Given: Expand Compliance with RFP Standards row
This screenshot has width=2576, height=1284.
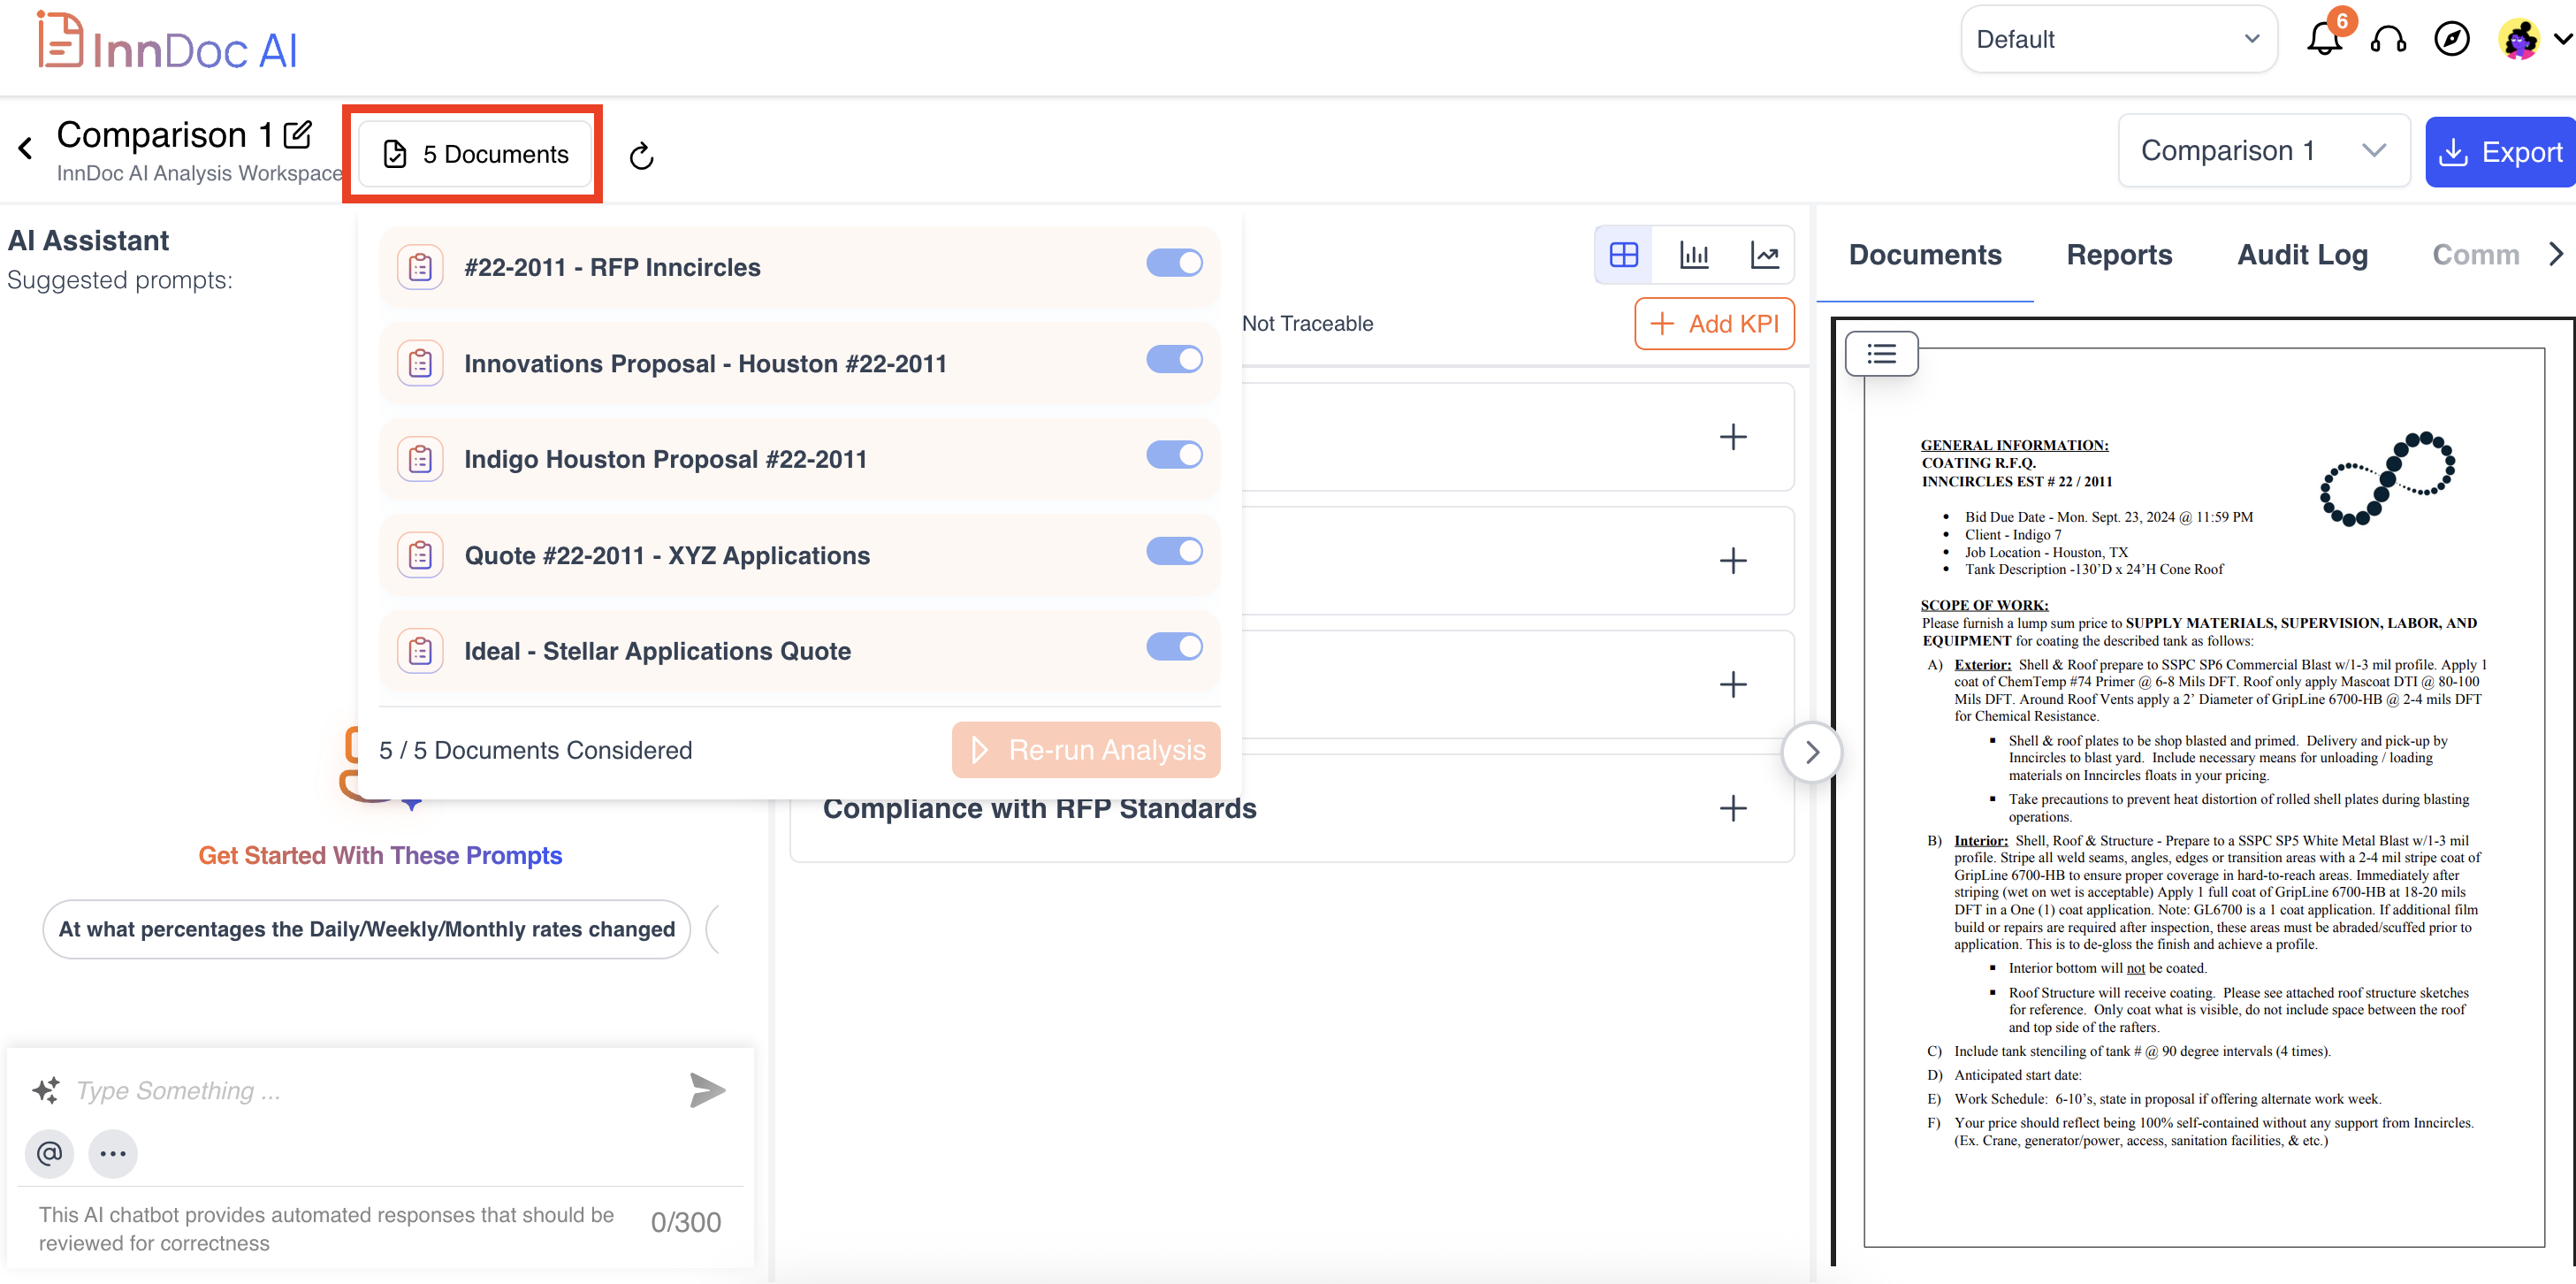Looking at the screenshot, I should point(1732,808).
